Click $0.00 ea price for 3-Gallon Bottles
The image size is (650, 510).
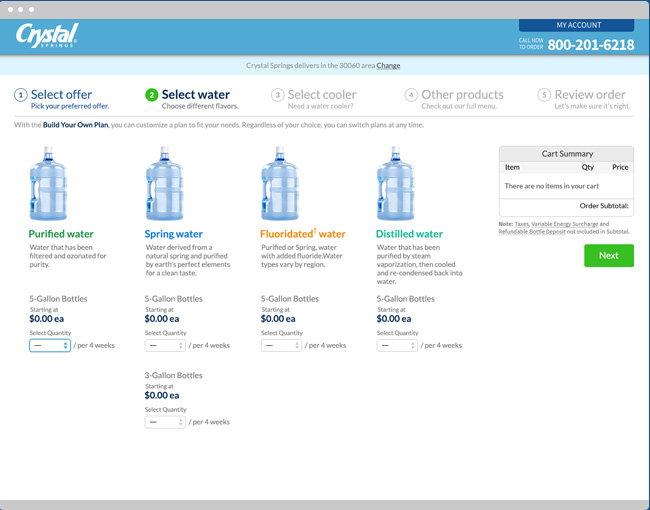coord(162,396)
